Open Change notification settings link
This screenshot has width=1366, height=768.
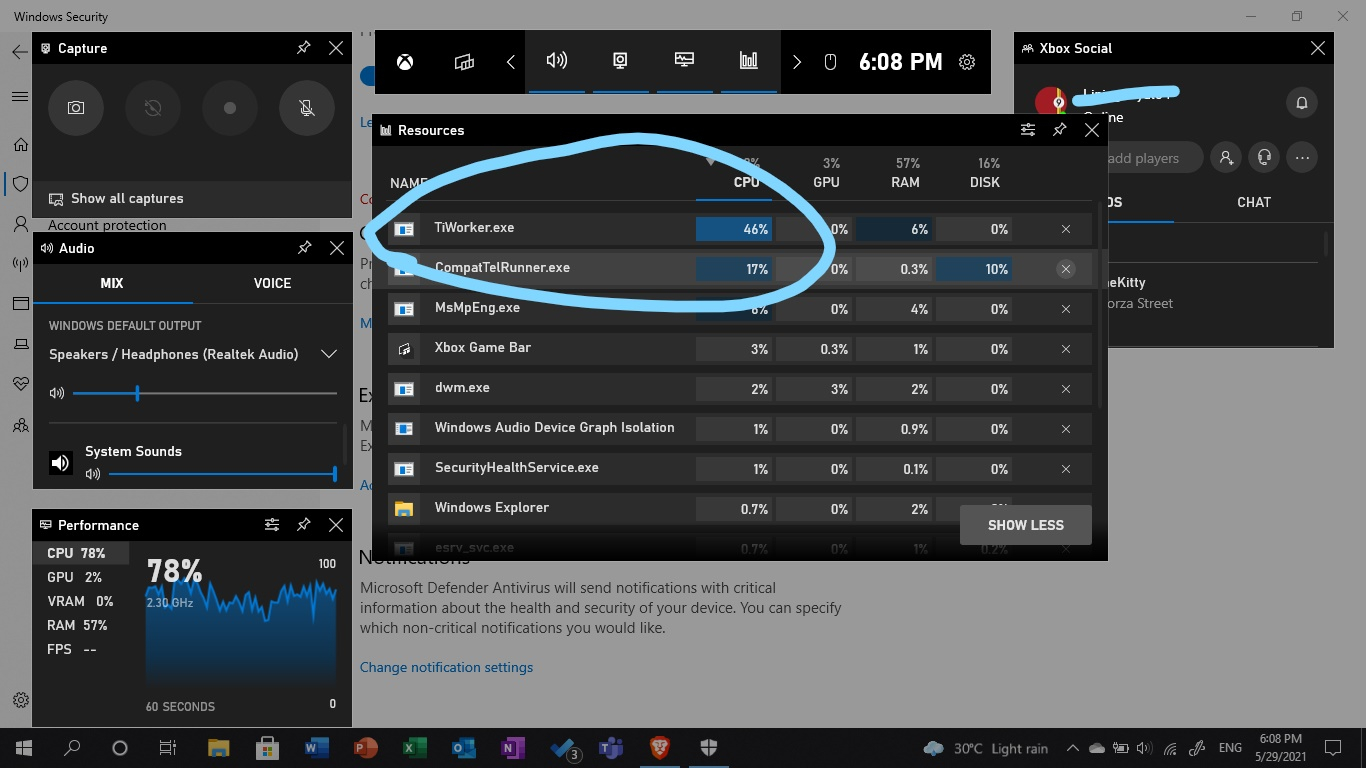(x=446, y=667)
